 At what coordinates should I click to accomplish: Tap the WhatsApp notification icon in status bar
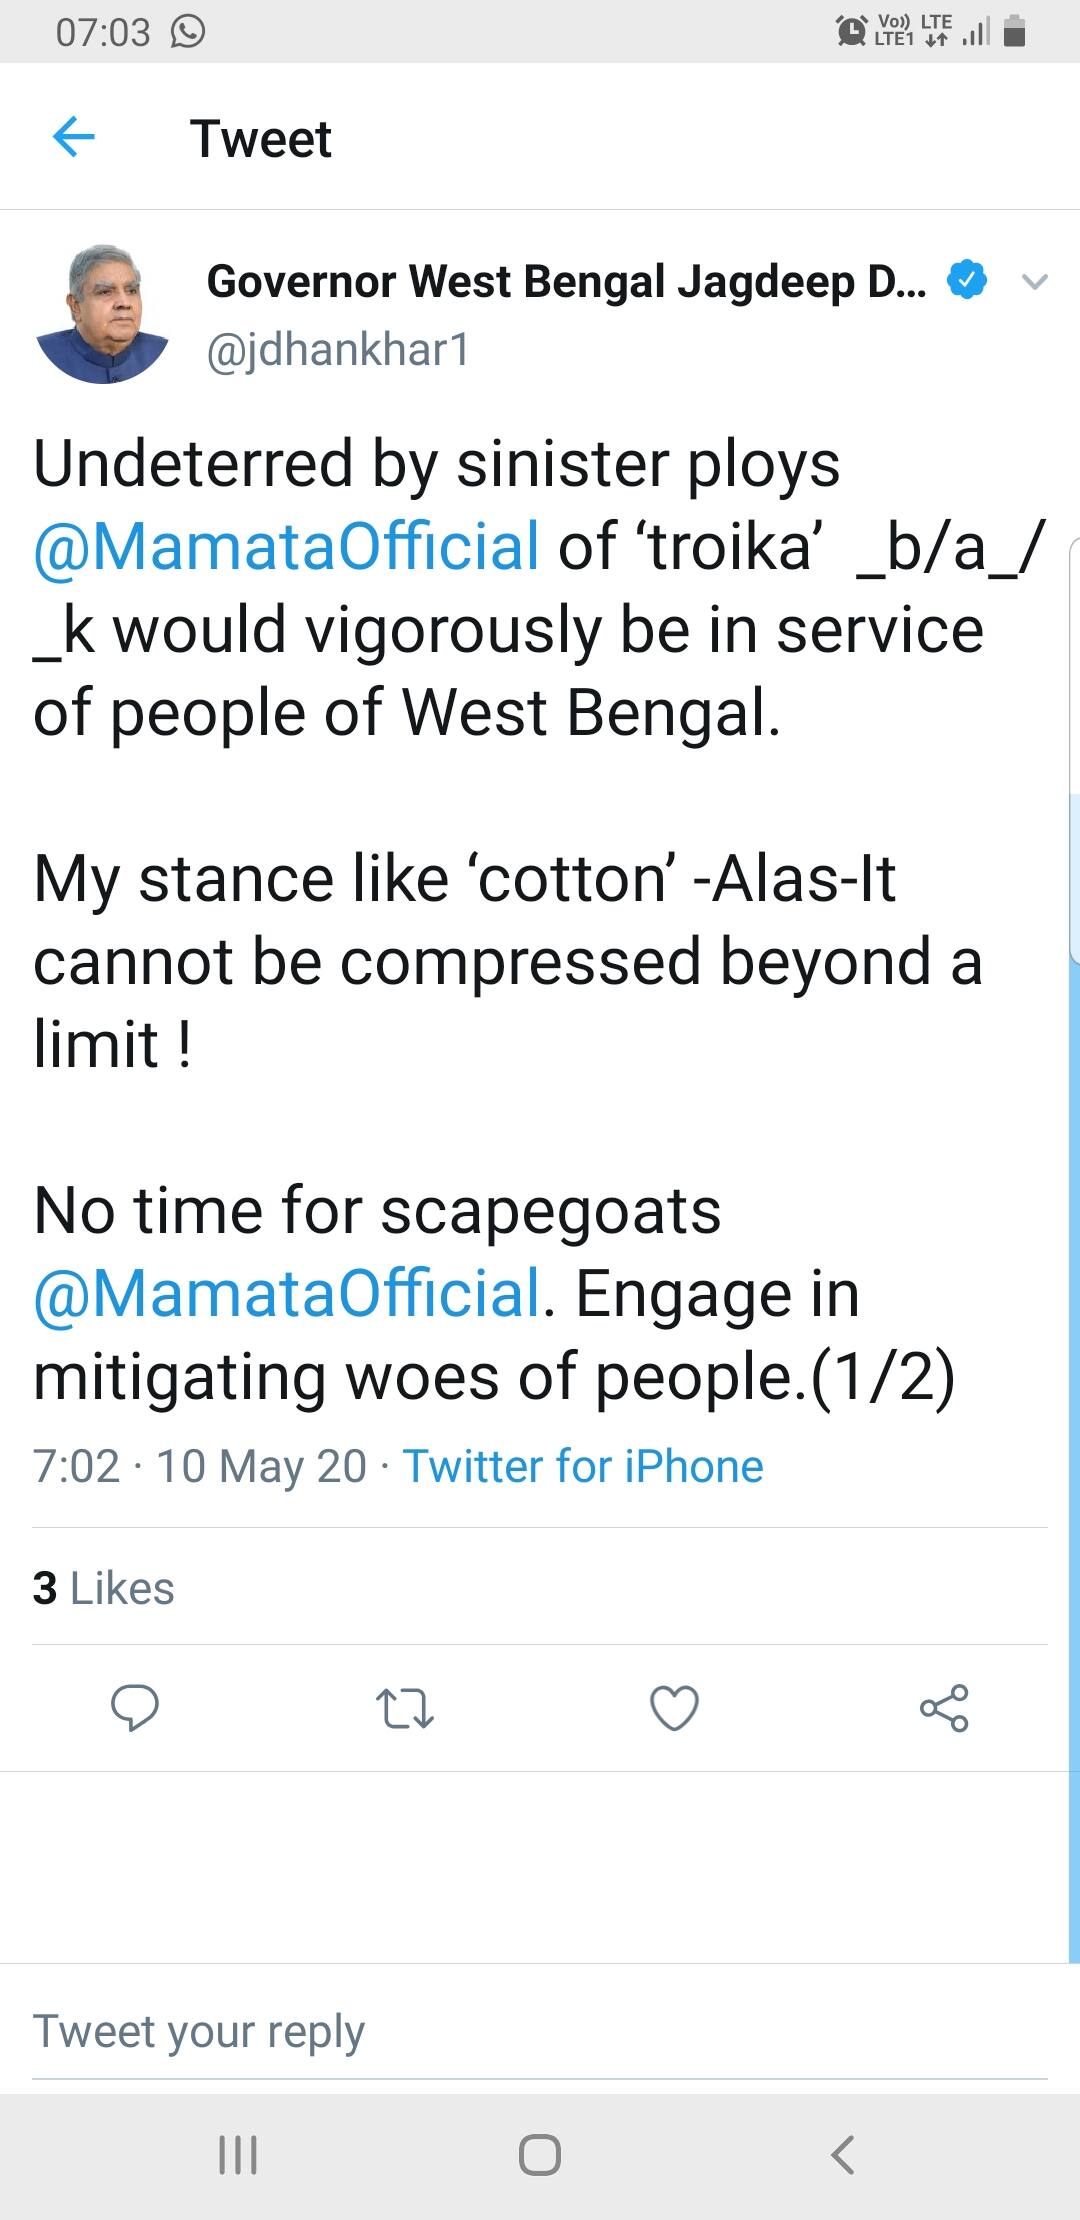click(188, 32)
